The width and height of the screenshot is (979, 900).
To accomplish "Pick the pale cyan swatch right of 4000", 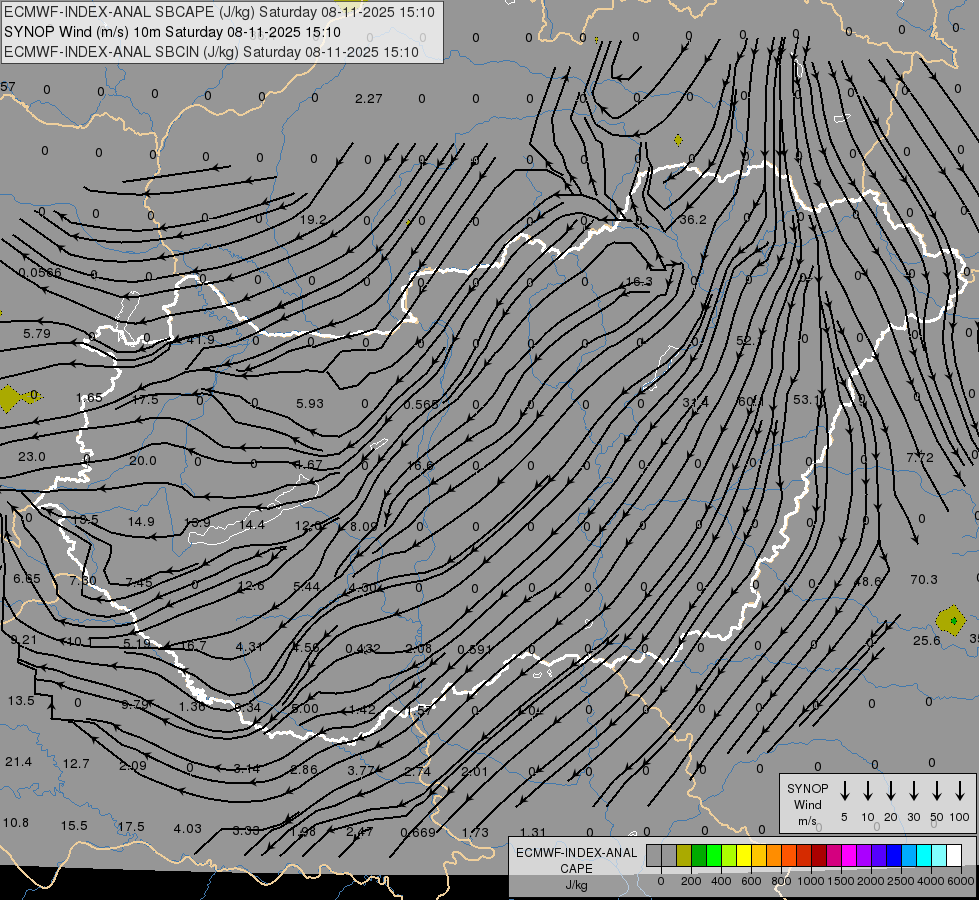I will coord(938,856).
